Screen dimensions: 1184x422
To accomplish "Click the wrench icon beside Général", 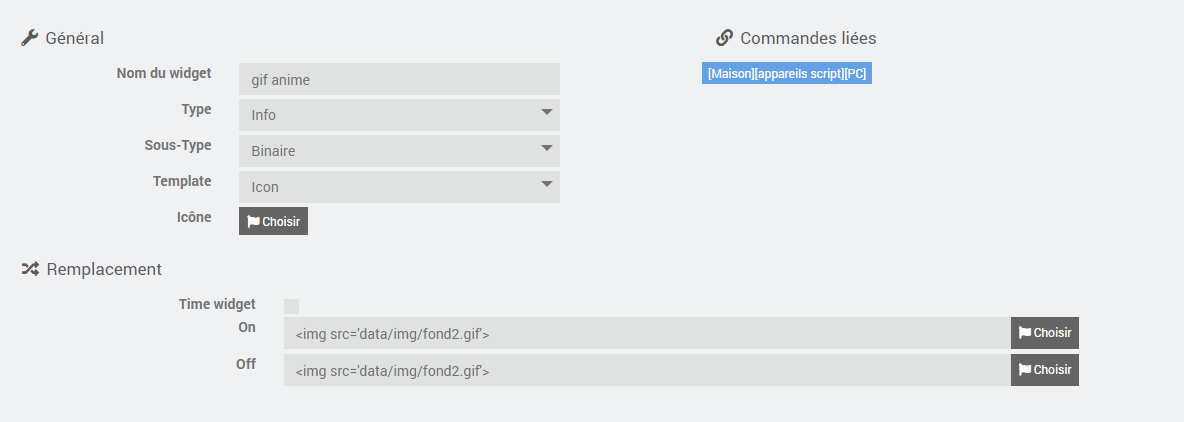I will (29, 38).
